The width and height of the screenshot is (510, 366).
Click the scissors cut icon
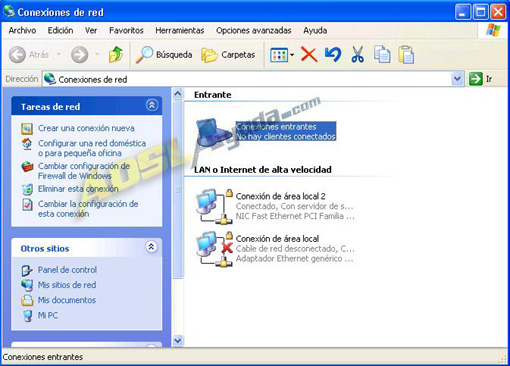click(x=358, y=54)
